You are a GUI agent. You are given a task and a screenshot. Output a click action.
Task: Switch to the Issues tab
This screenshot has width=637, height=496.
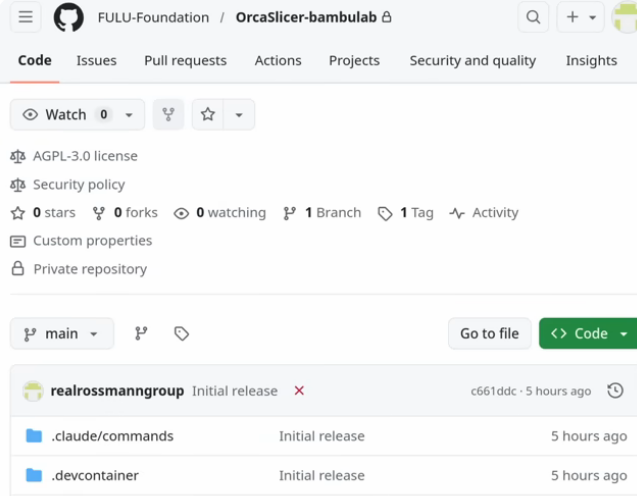click(x=96, y=60)
